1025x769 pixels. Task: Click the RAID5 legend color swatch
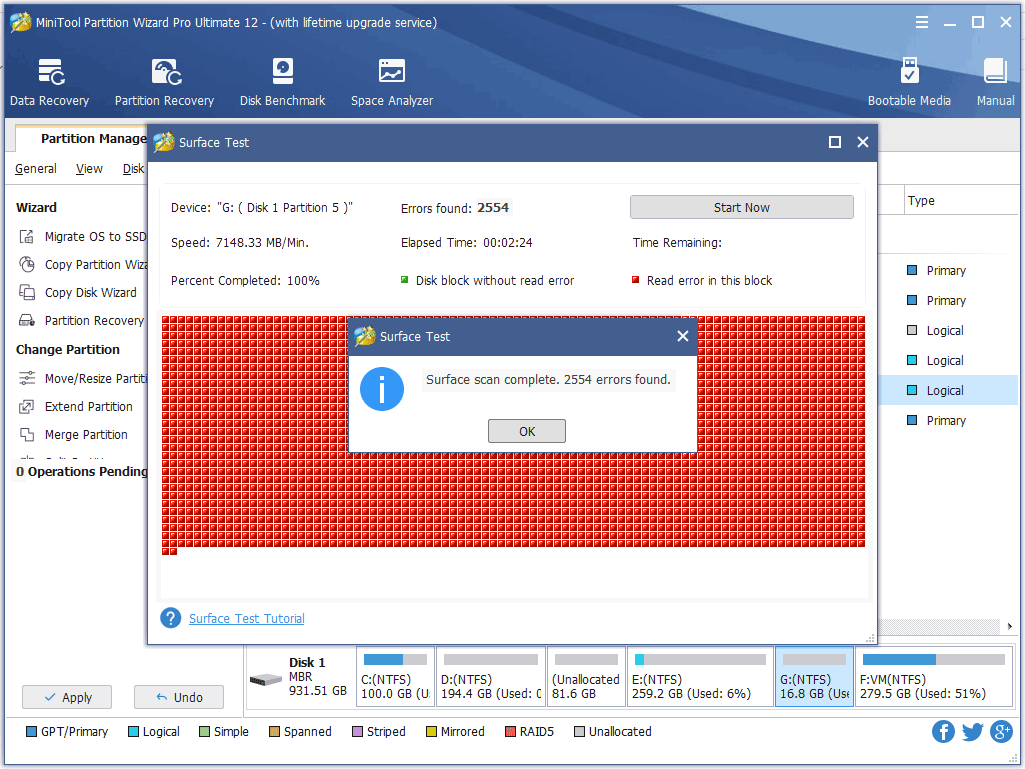511,732
